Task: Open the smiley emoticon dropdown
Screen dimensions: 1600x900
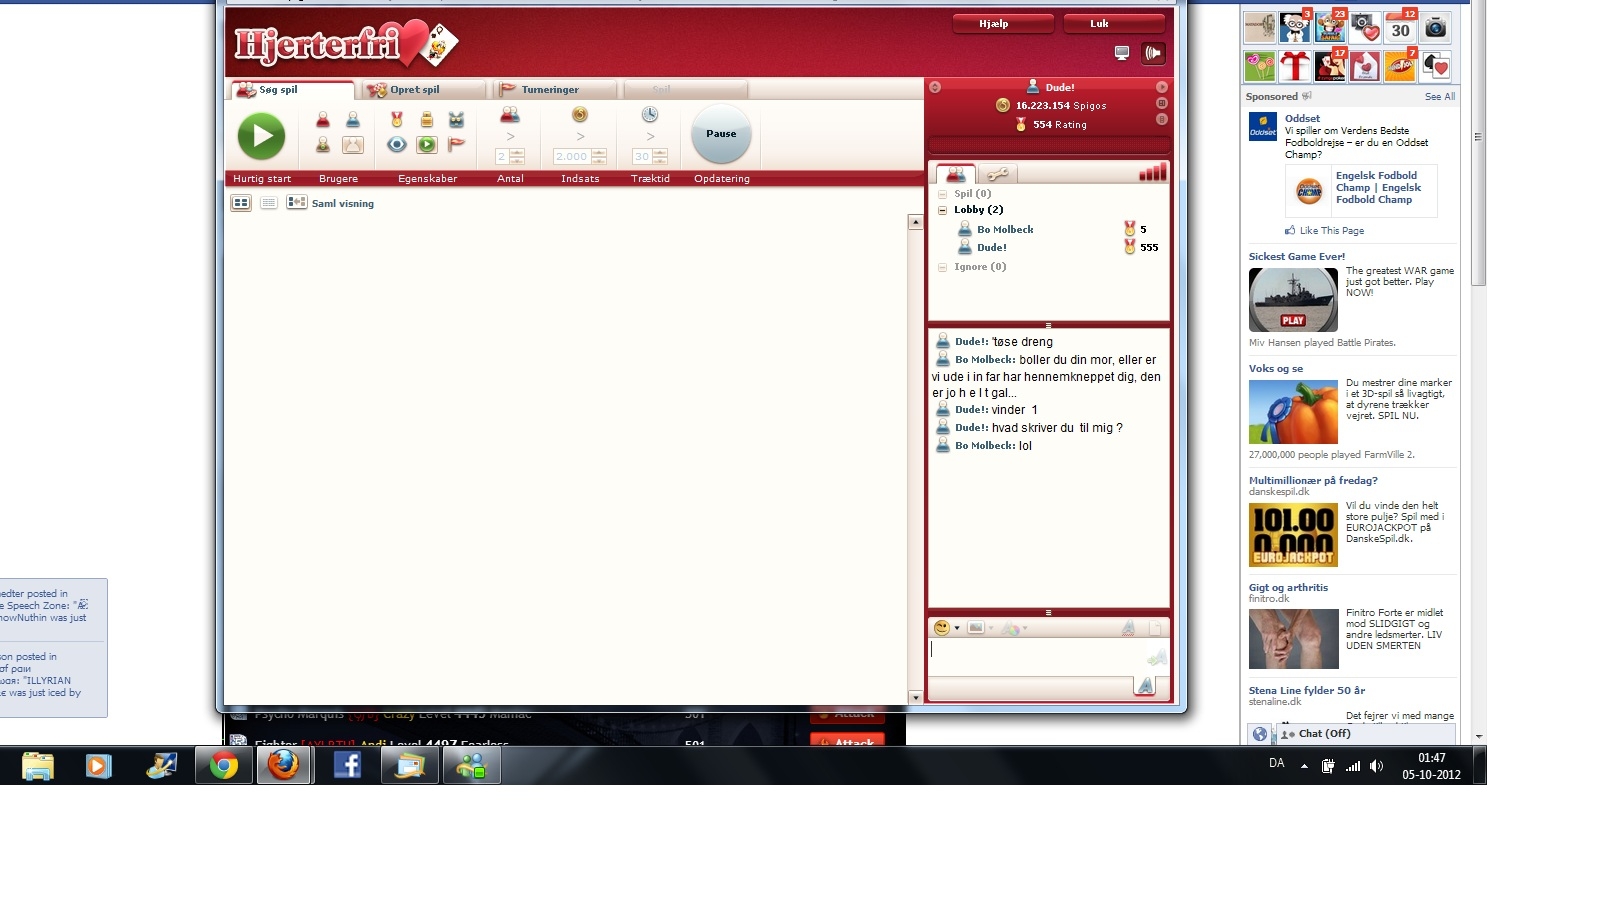Action: (946, 628)
